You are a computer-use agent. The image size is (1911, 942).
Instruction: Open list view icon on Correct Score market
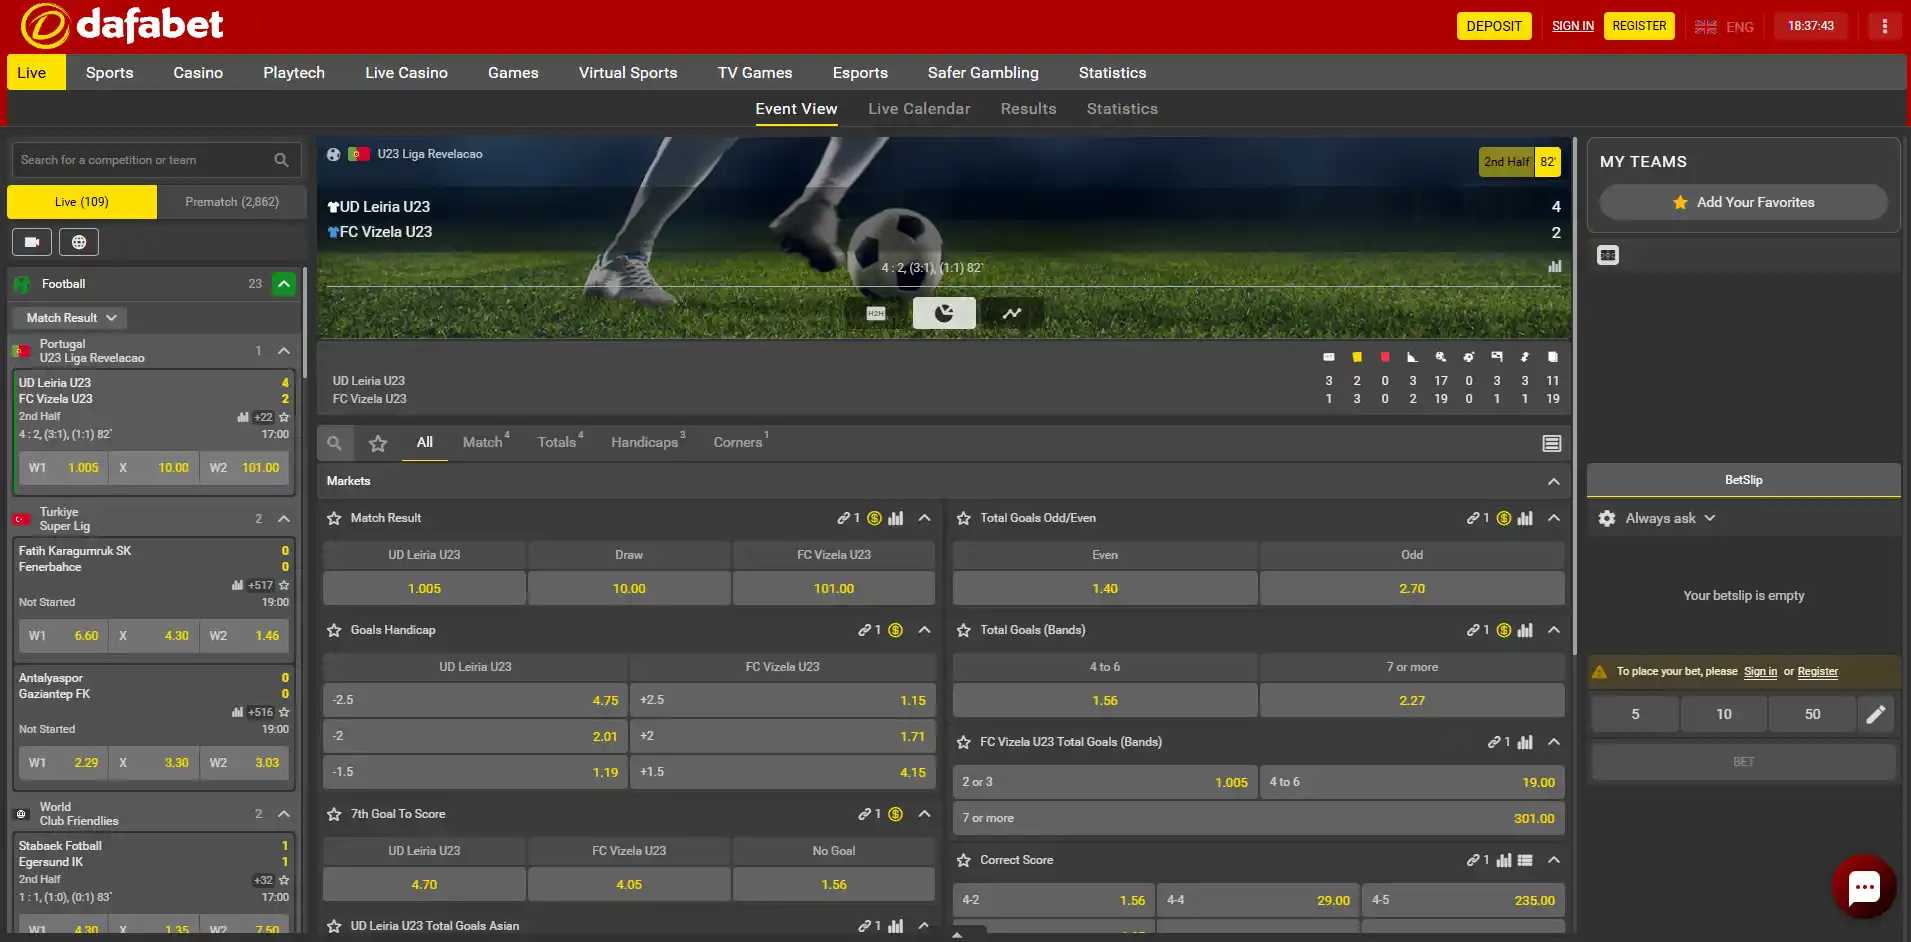coord(1525,860)
